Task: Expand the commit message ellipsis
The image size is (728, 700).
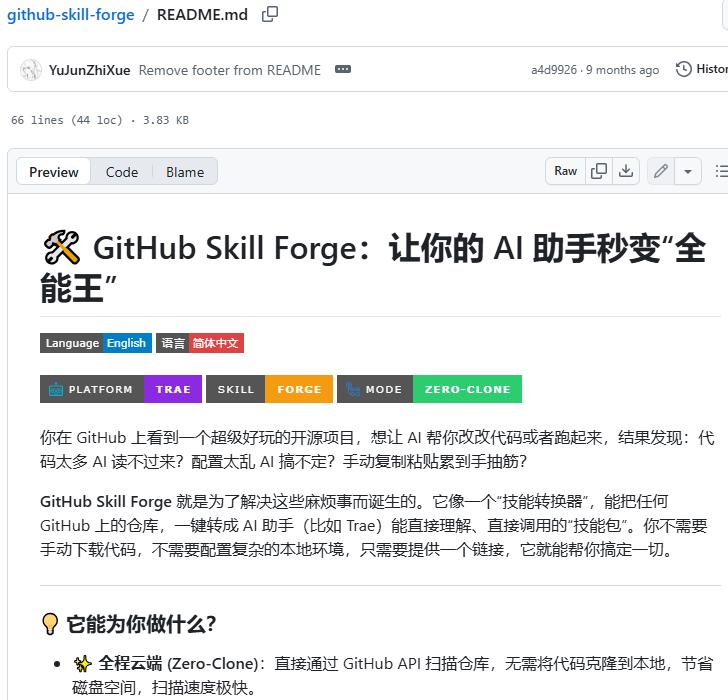Action: click(x=343, y=69)
